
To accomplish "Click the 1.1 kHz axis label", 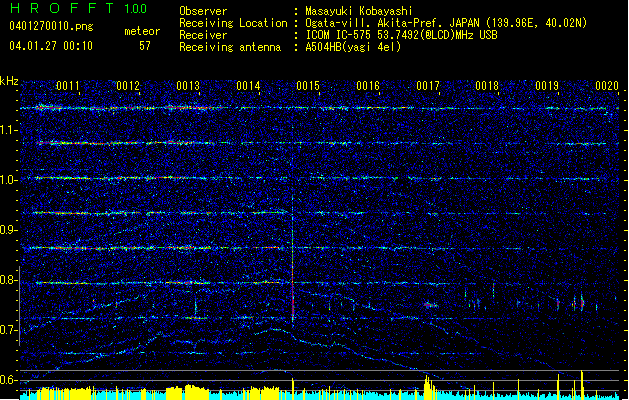I will pos(8,130).
